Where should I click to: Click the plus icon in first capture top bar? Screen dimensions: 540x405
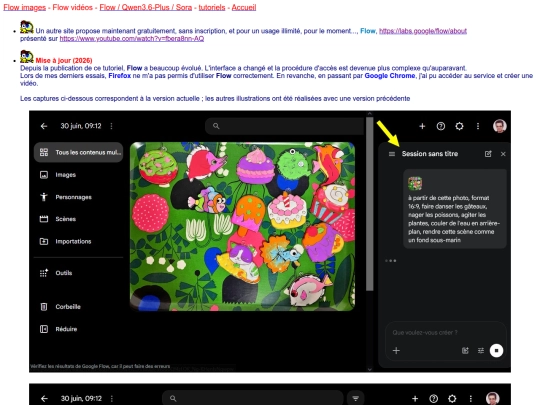[422, 126]
